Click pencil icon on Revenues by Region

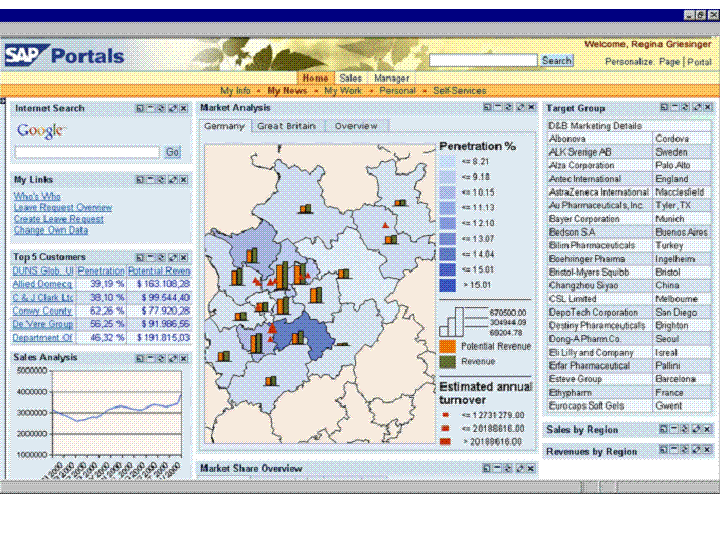click(696, 450)
